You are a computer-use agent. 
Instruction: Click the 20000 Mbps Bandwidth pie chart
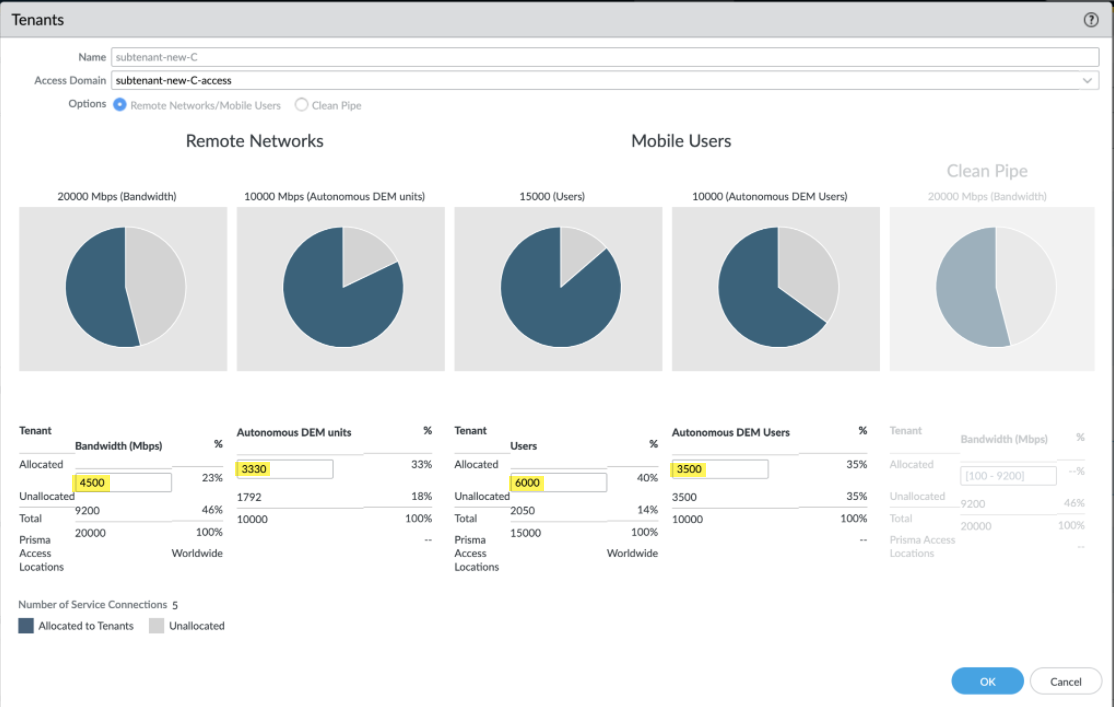click(x=126, y=287)
